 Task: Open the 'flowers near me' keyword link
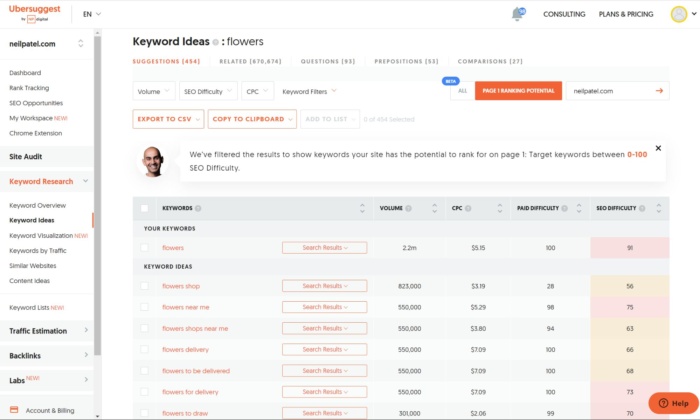point(186,307)
